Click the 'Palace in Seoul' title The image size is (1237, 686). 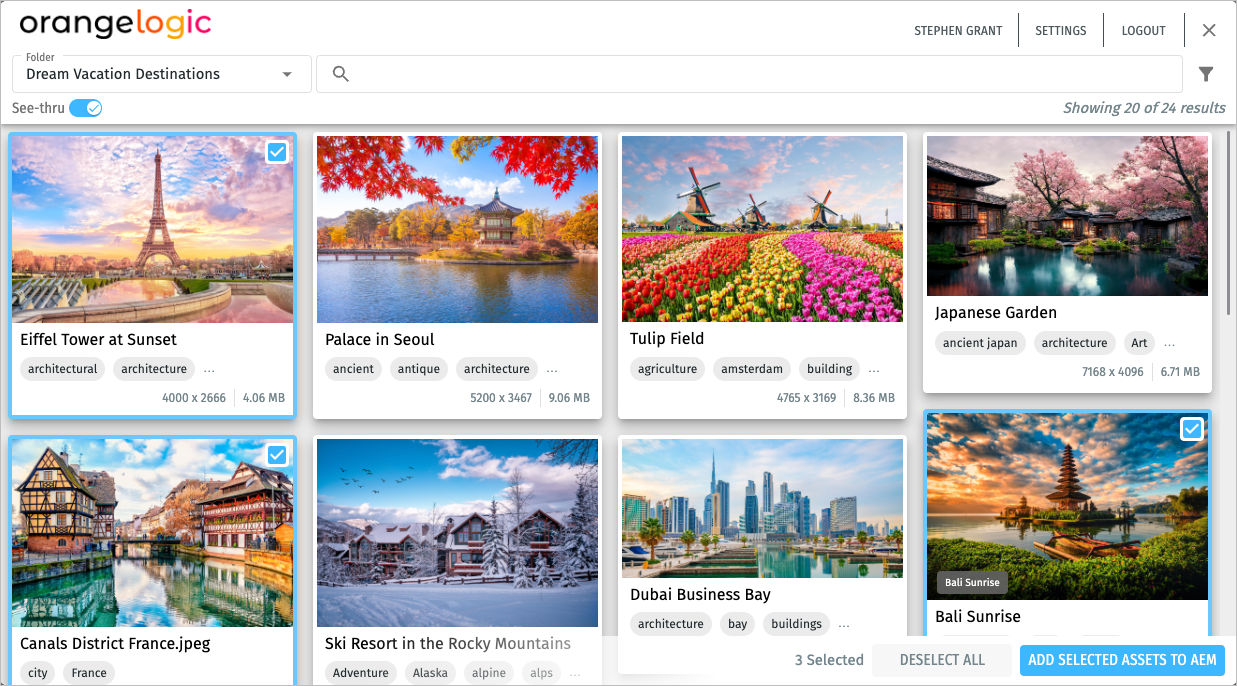380,340
